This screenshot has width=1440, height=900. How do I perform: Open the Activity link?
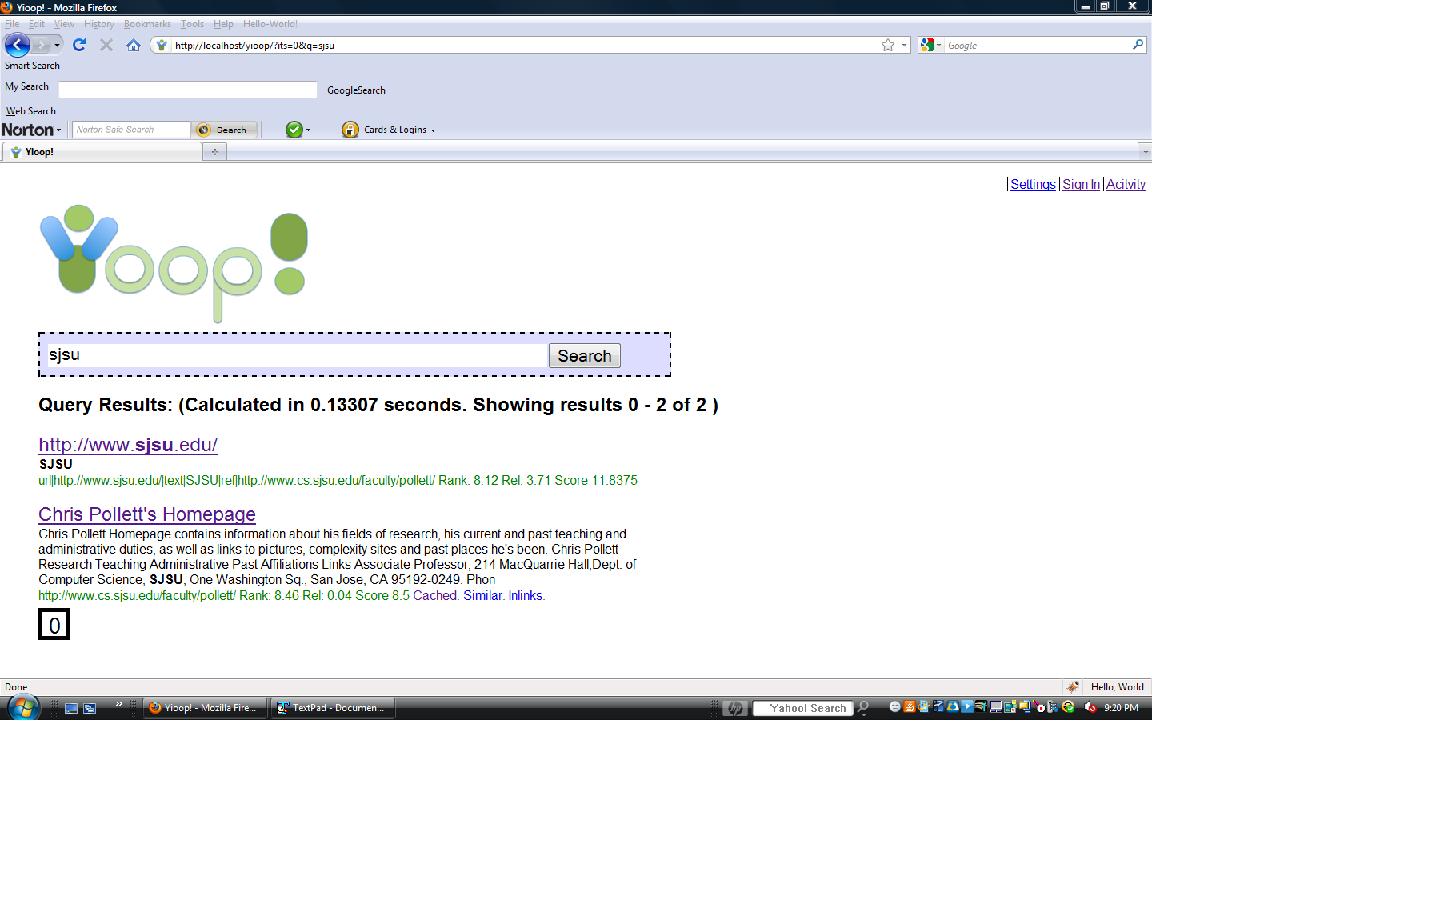click(1126, 184)
